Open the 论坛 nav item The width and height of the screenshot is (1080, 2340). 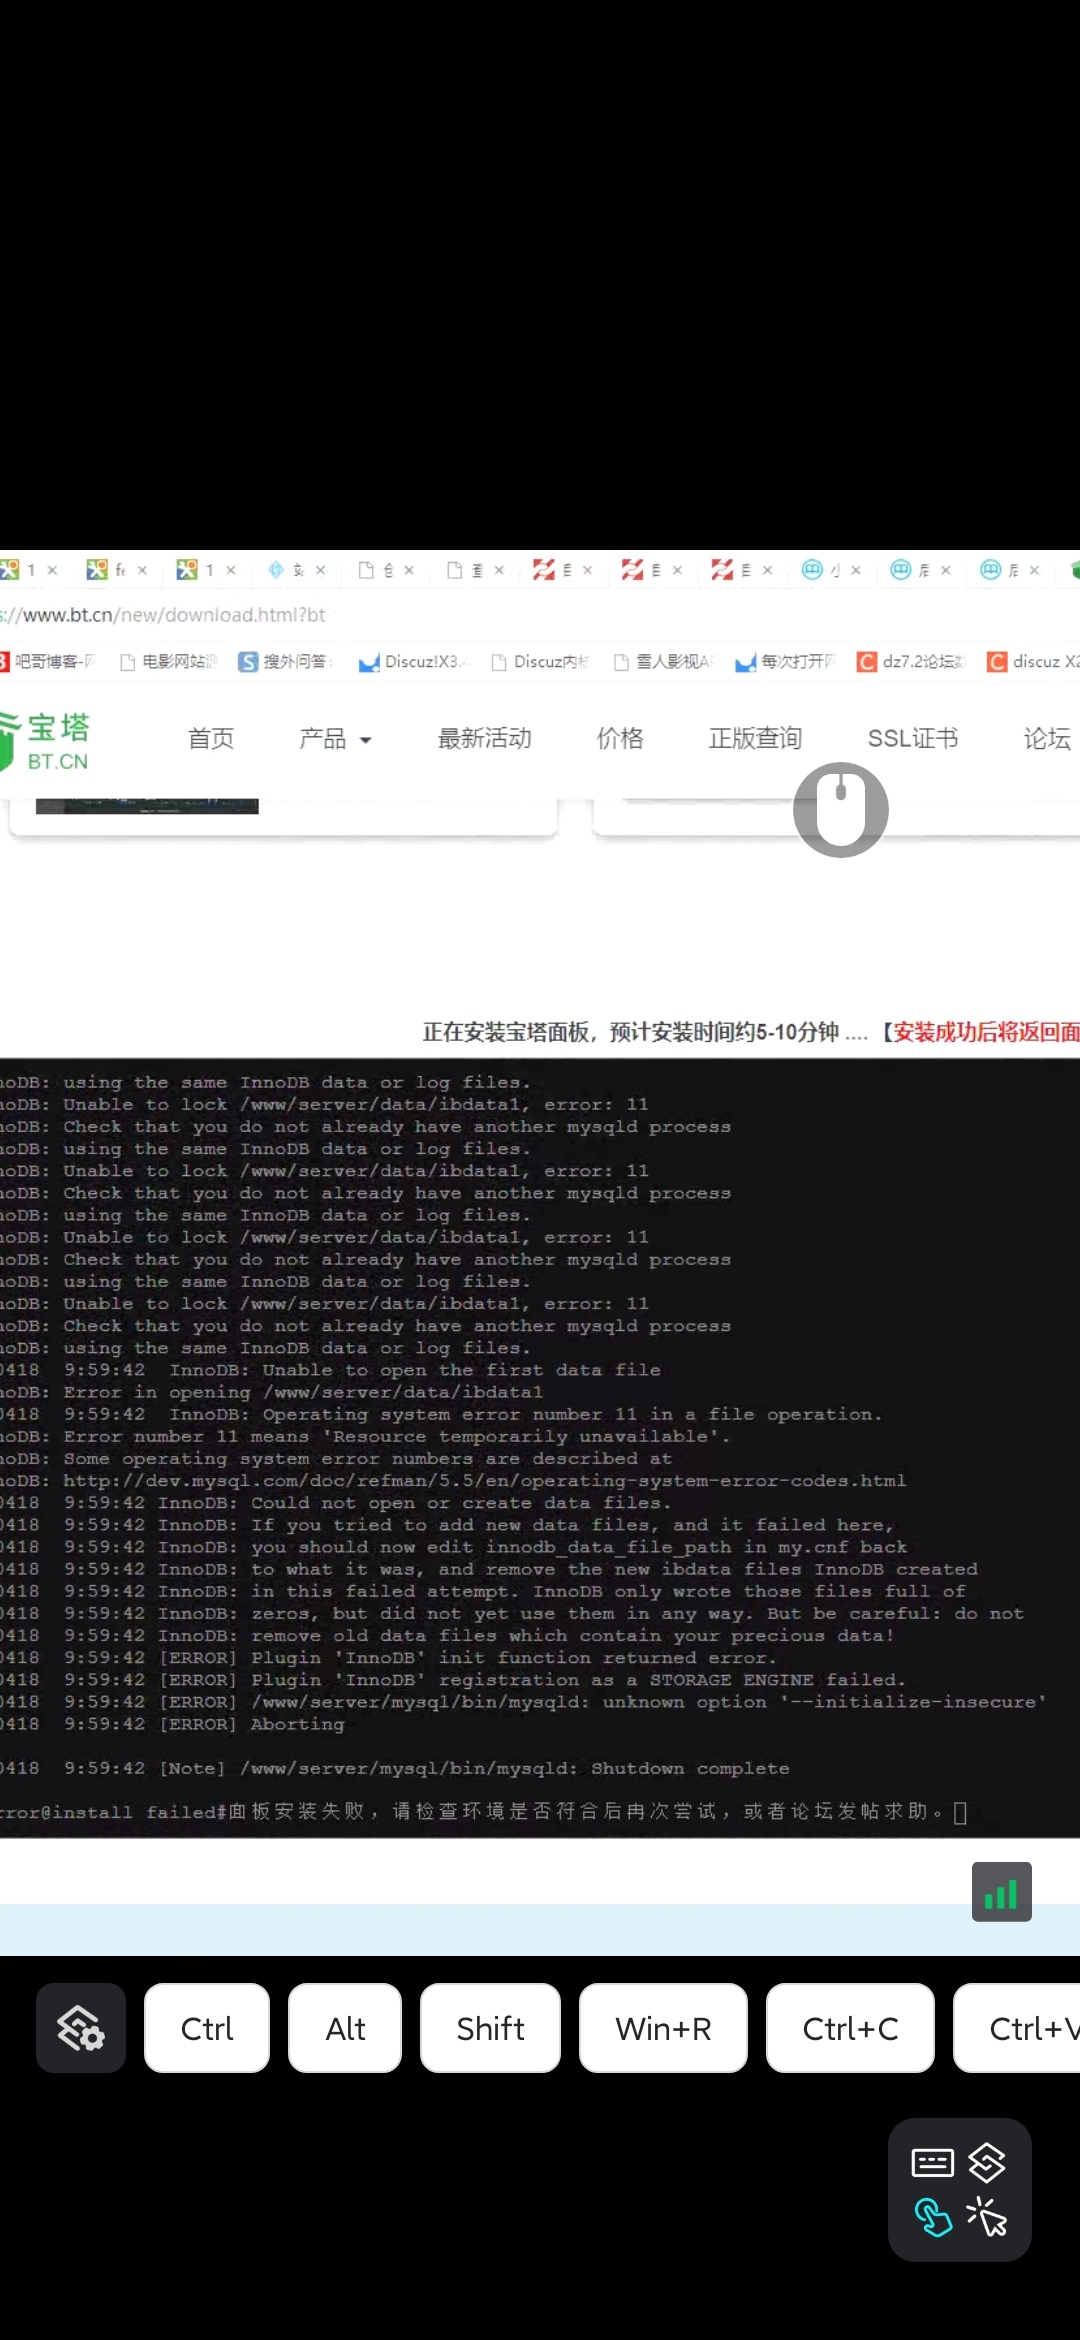point(1047,739)
